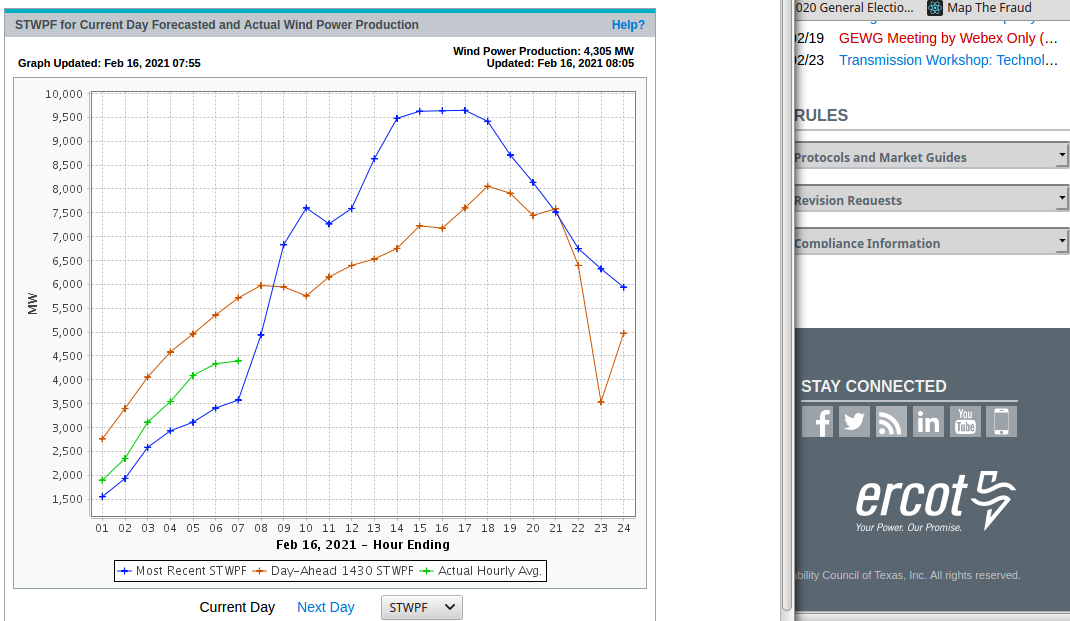Image resolution: width=1070 pixels, height=621 pixels.
Task: Click the Feb 16, 2021 Hour Ending axis title
Action: click(x=363, y=545)
